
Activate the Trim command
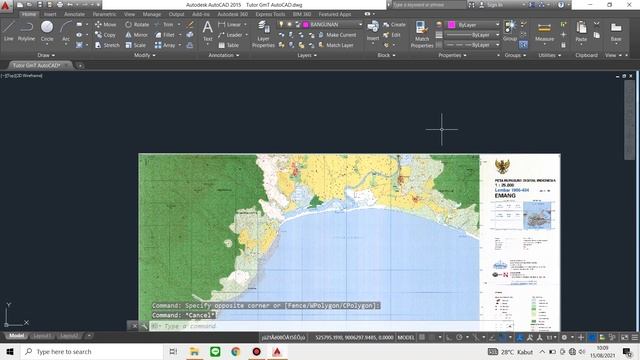coord(164,24)
